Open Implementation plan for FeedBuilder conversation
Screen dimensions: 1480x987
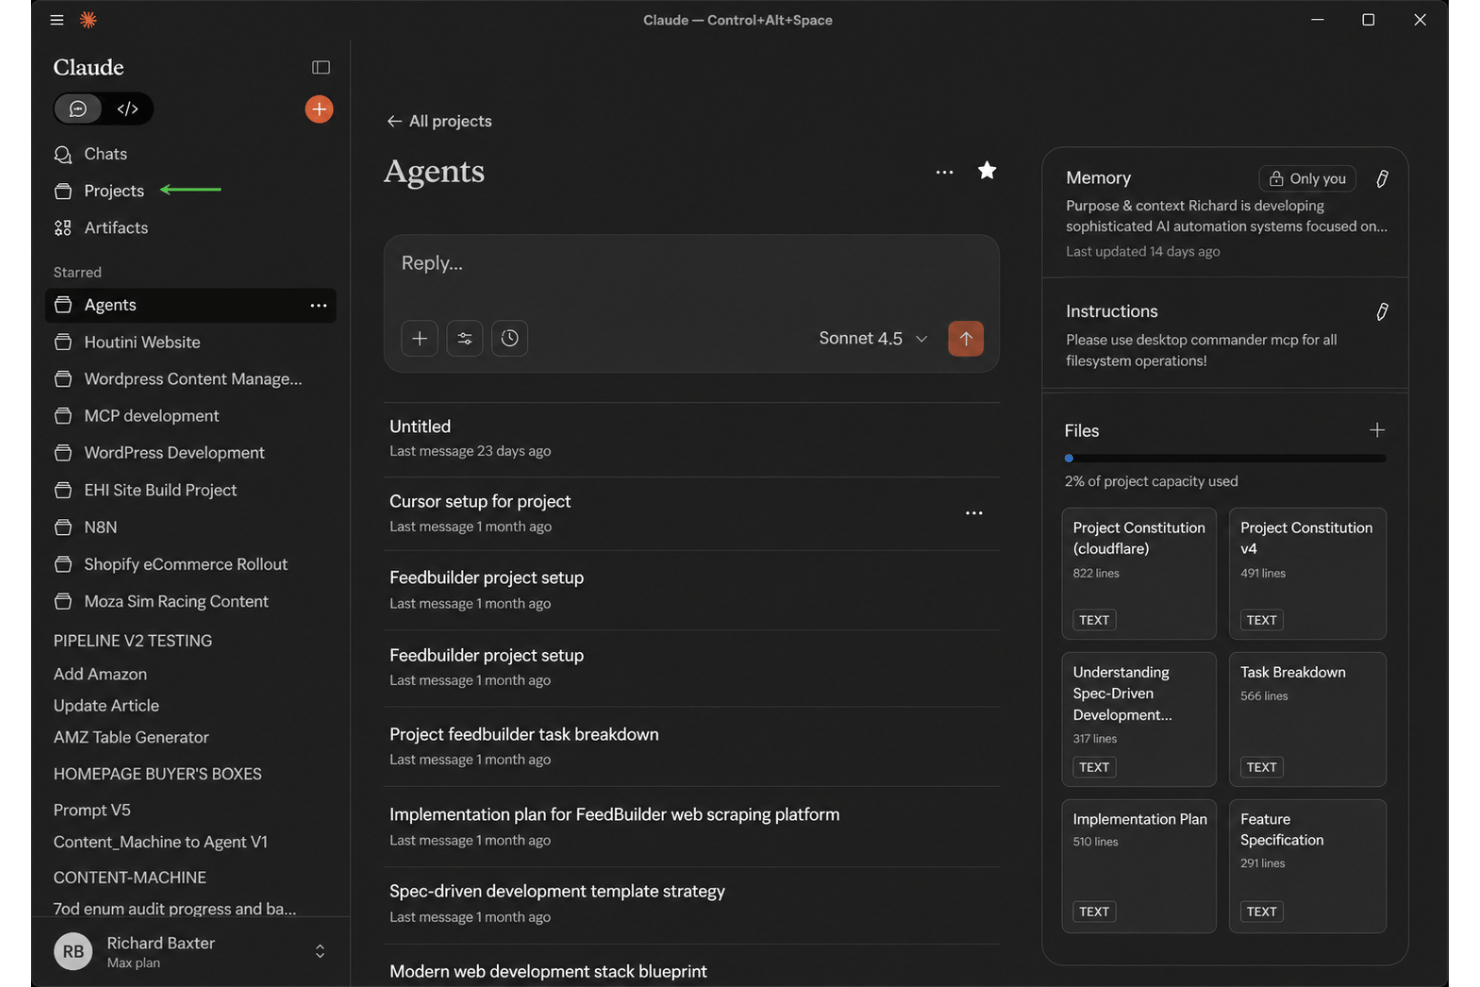pos(692,826)
